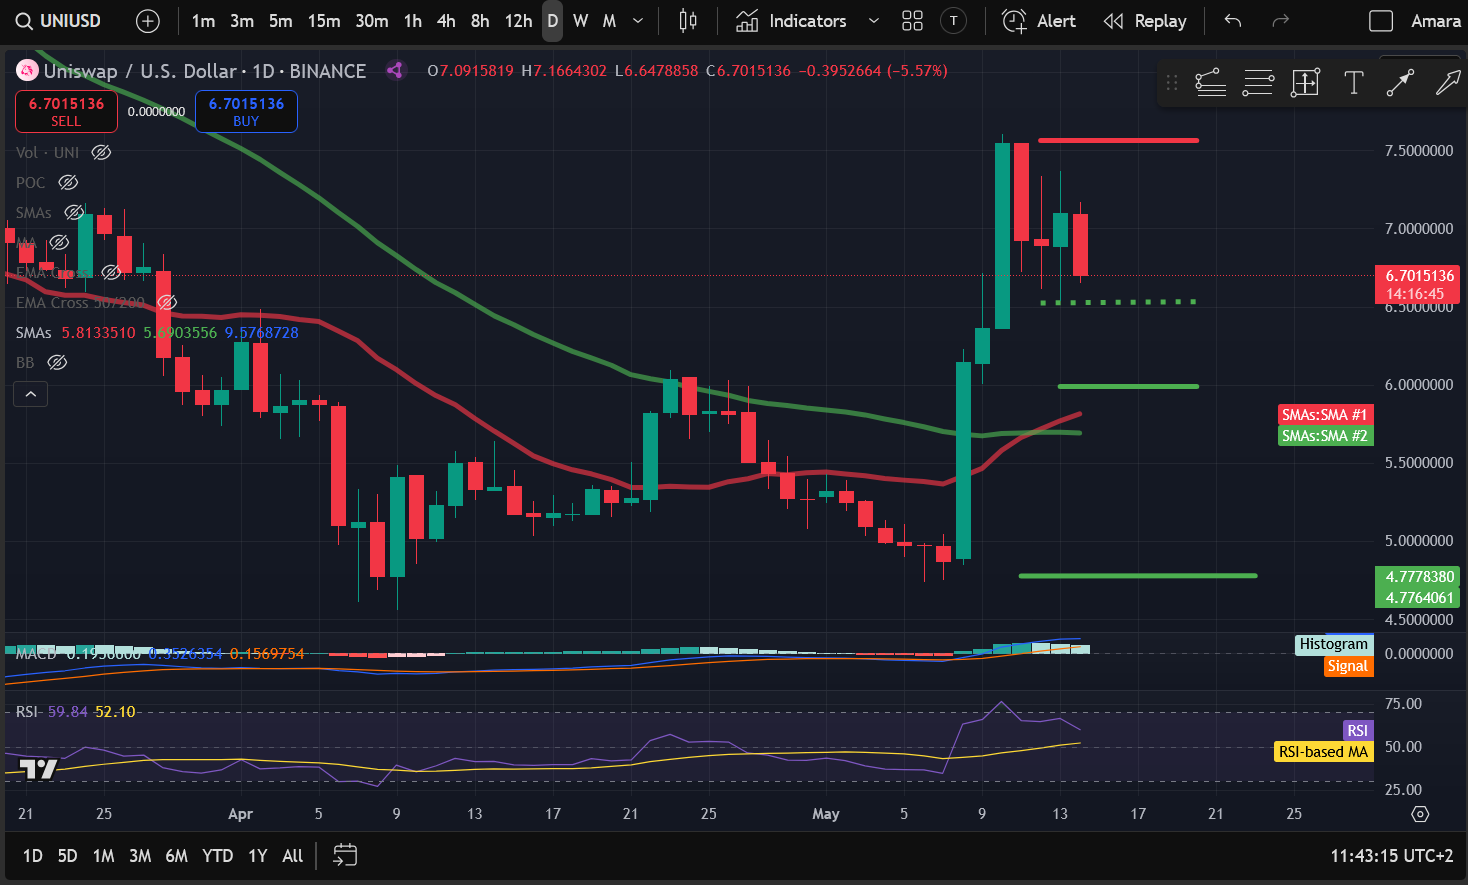Image resolution: width=1468 pixels, height=885 pixels.
Task: Start bar Replay mode
Action: pos(1145,21)
